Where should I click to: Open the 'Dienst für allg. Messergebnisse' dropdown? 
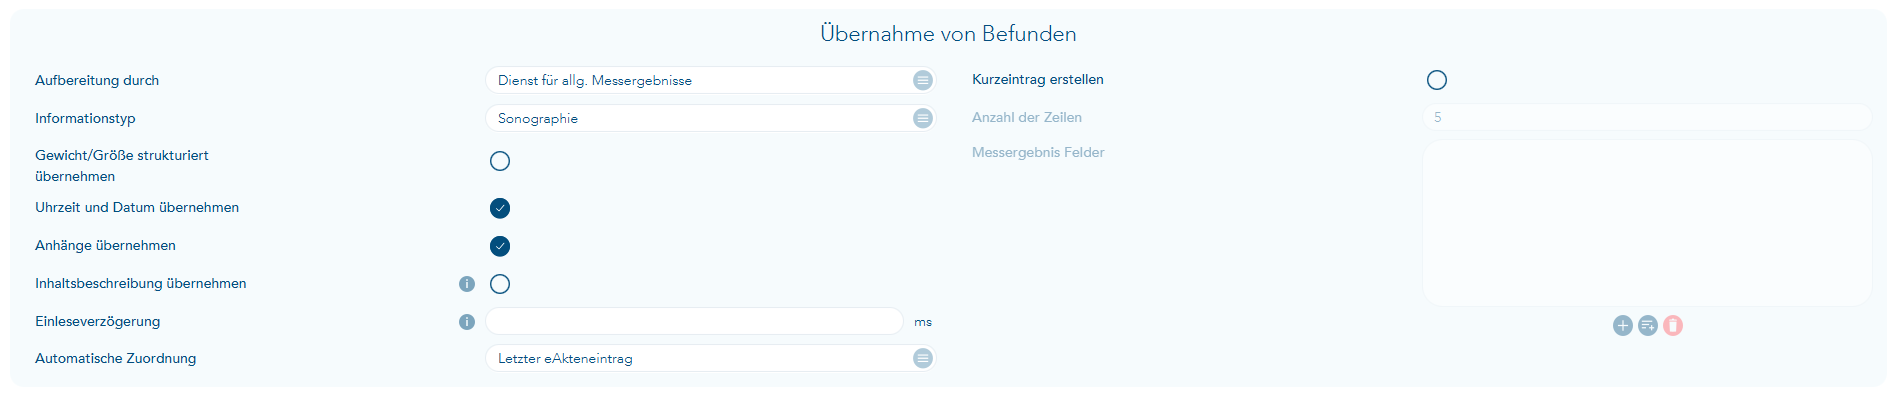point(700,80)
